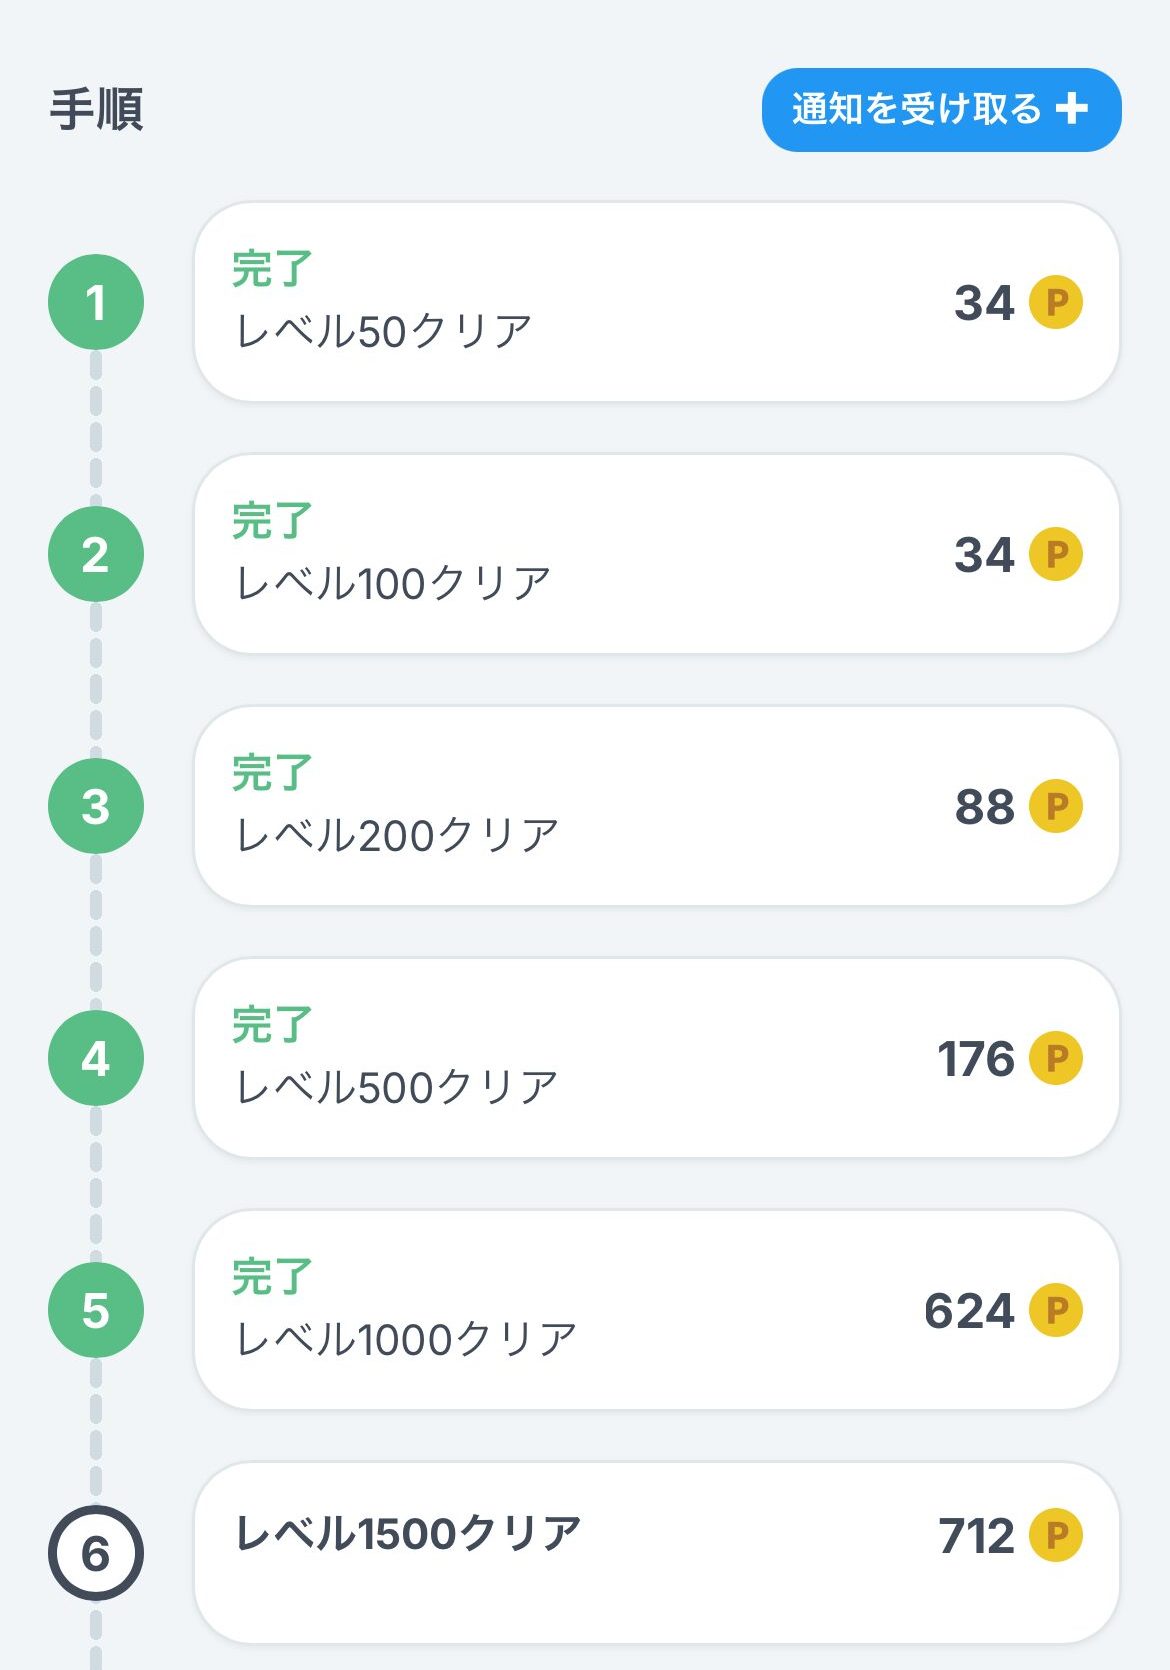Screen dimensions: 1170x1670
Task: Tap the coin icon on レベル100クリア card
Action: [1056, 554]
